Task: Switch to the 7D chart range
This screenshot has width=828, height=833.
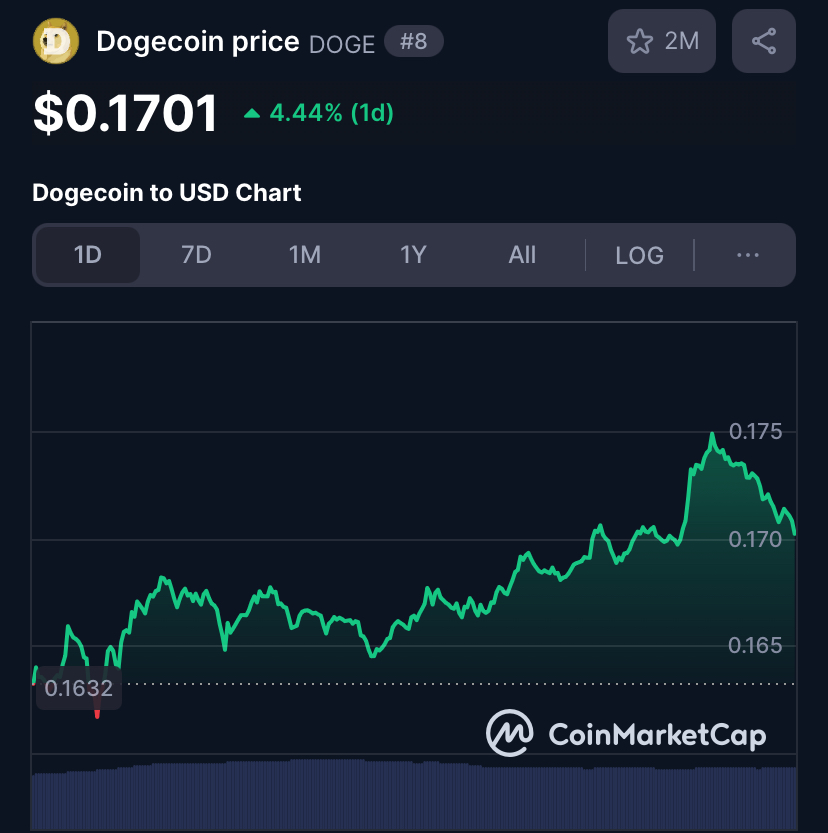Action: [196, 255]
